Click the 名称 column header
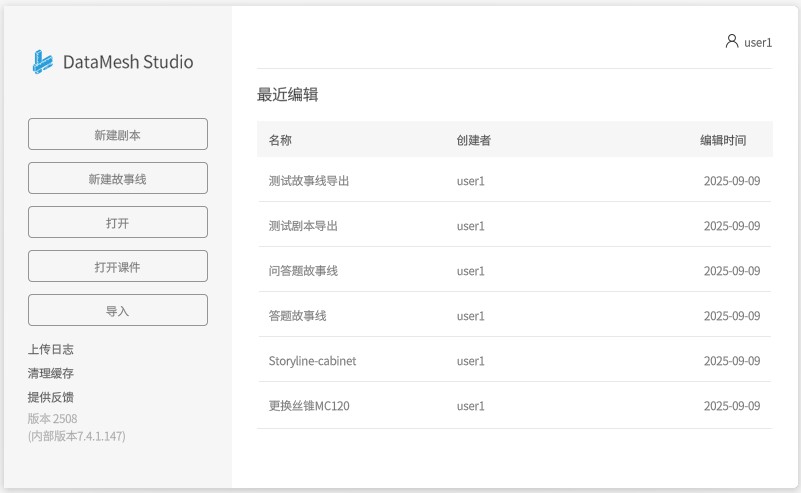801x493 pixels. click(x=280, y=140)
